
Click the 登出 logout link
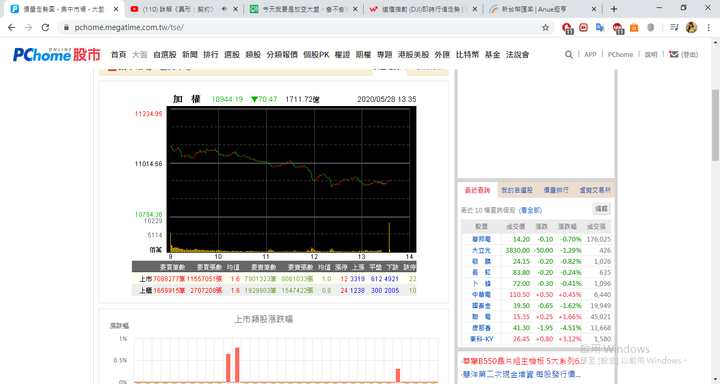(x=689, y=54)
